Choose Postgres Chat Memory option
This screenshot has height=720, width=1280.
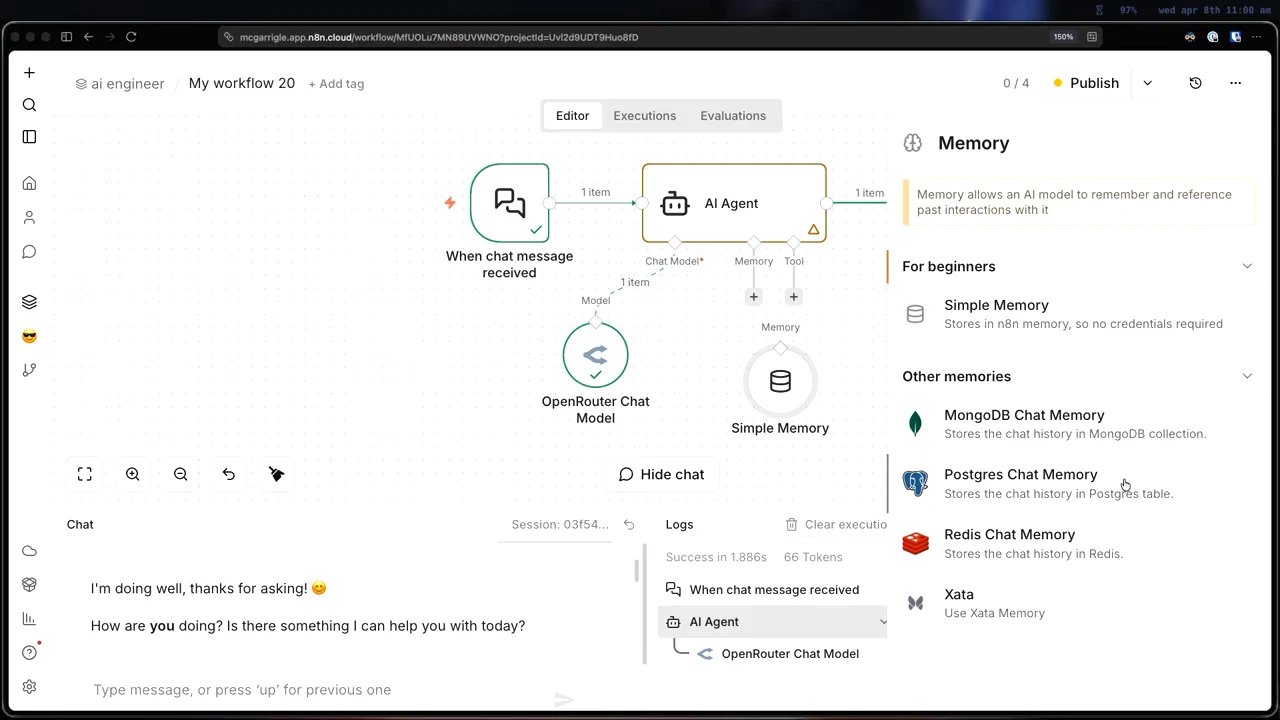(x=1078, y=484)
